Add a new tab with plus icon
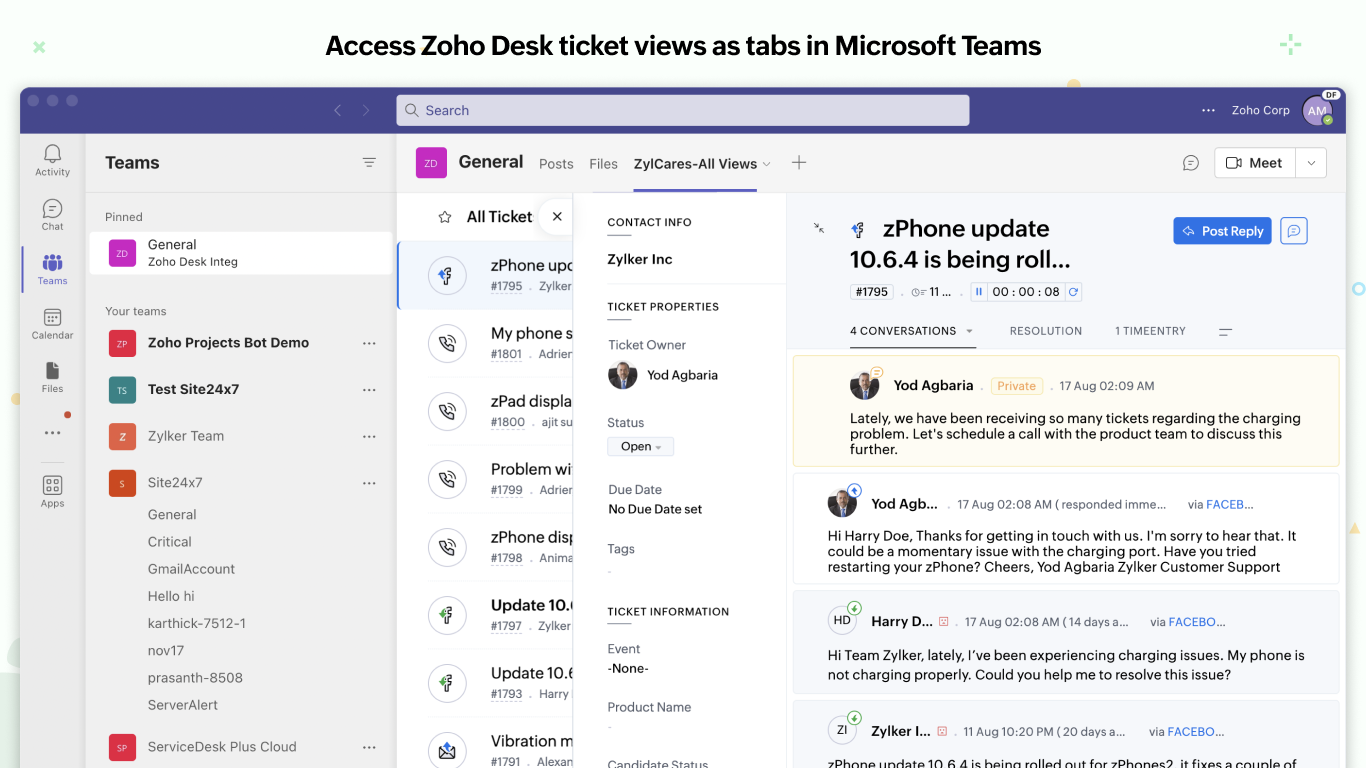 798,162
